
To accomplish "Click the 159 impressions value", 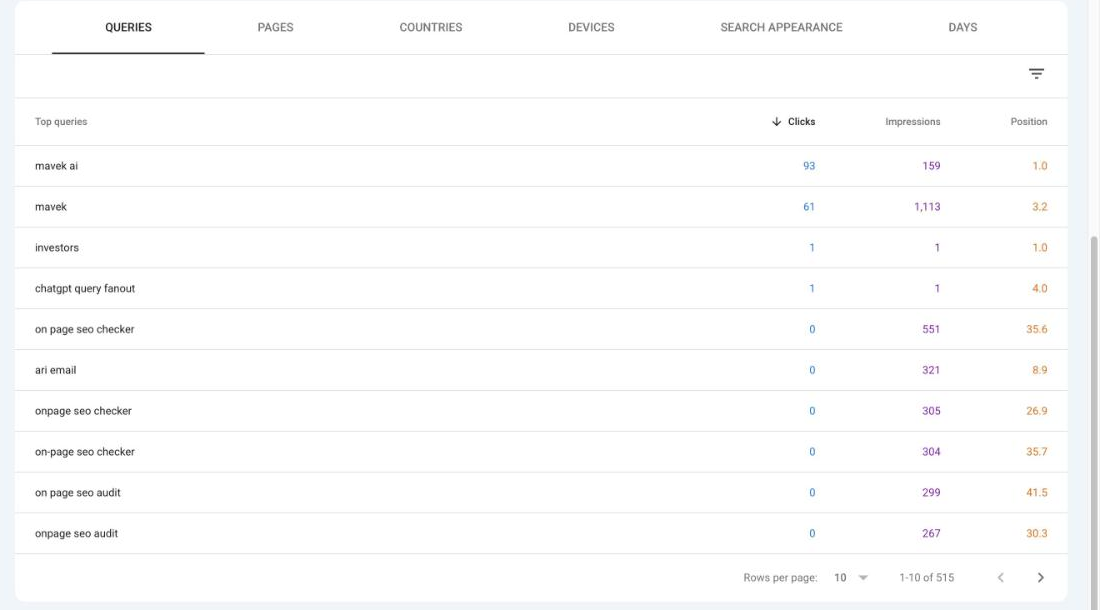I will click(x=931, y=166).
